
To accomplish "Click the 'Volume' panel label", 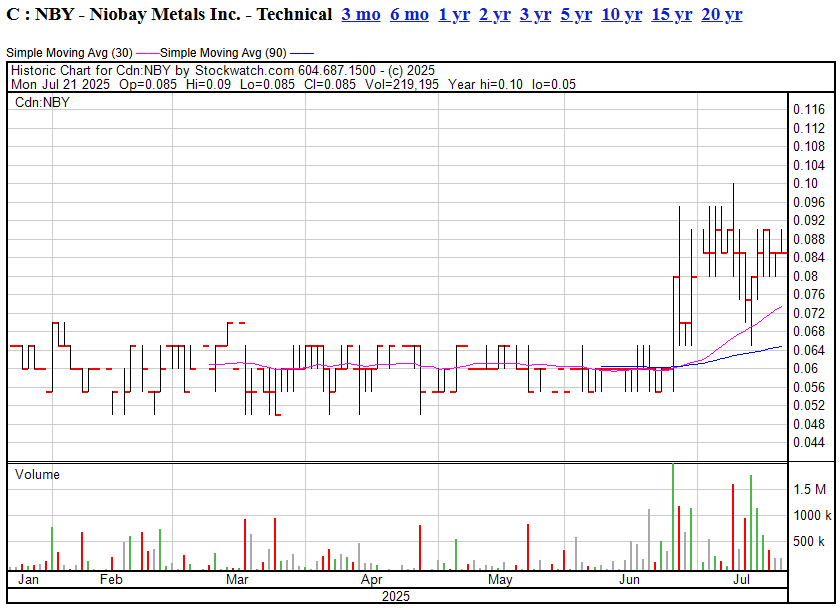I will [38, 475].
